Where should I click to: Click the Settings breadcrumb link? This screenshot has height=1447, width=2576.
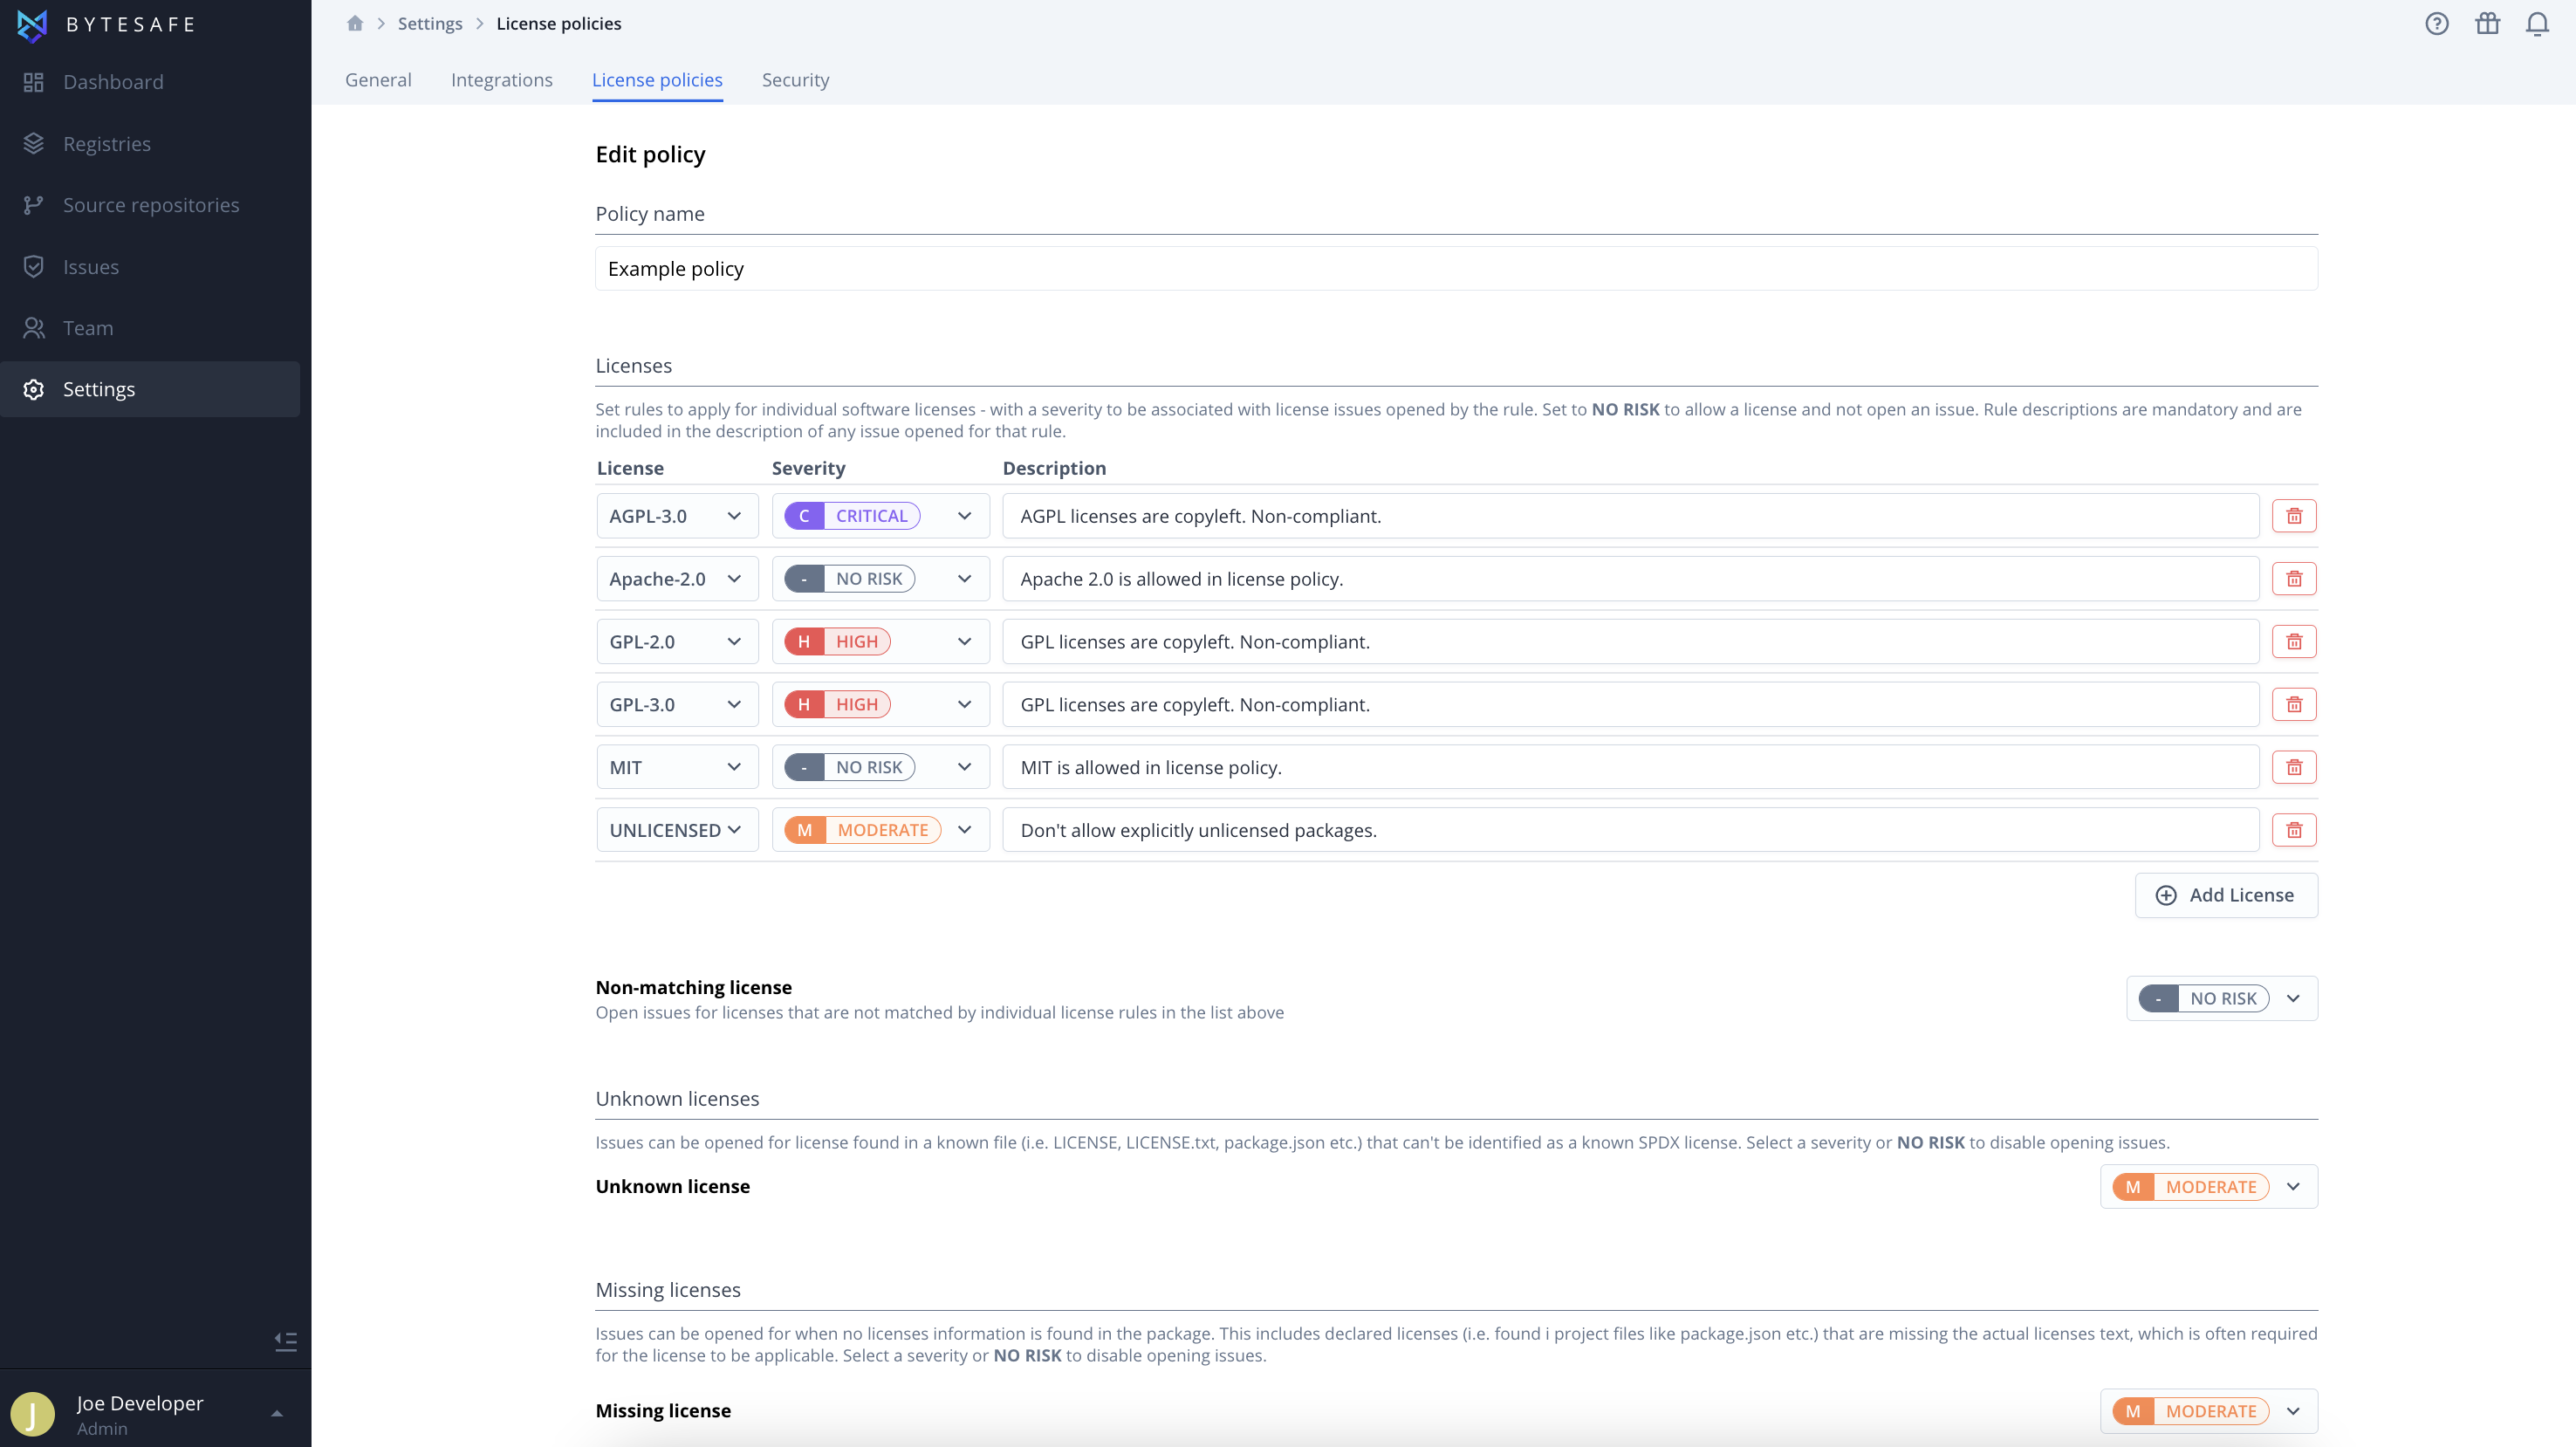click(430, 23)
